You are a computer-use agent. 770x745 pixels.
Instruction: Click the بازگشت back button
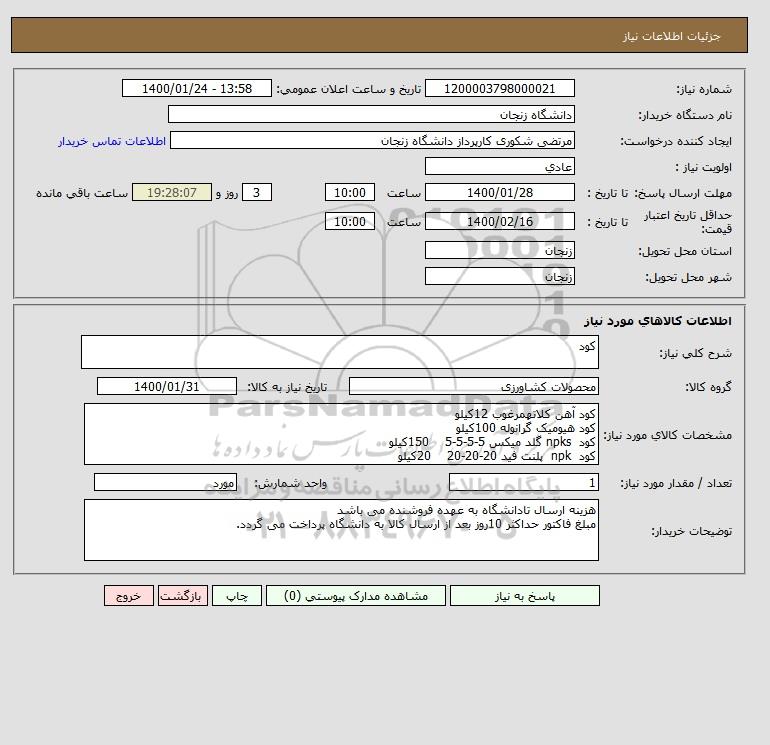click(x=183, y=596)
